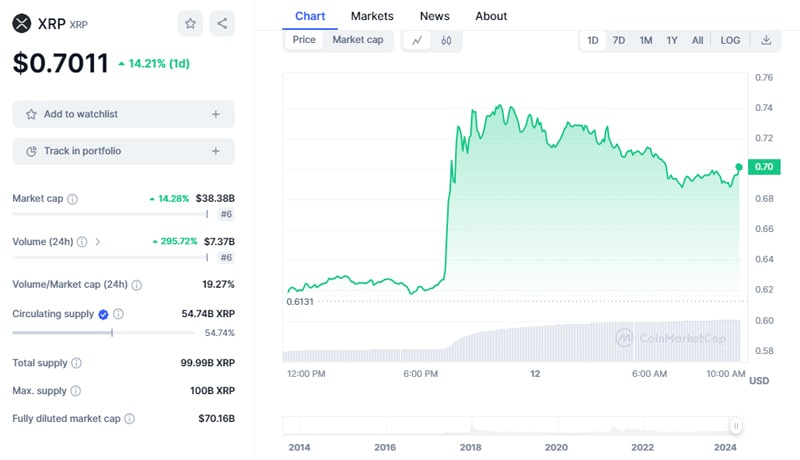Click the #6 volume rank badge
Screen dimensions: 800x460
[x=226, y=258]
